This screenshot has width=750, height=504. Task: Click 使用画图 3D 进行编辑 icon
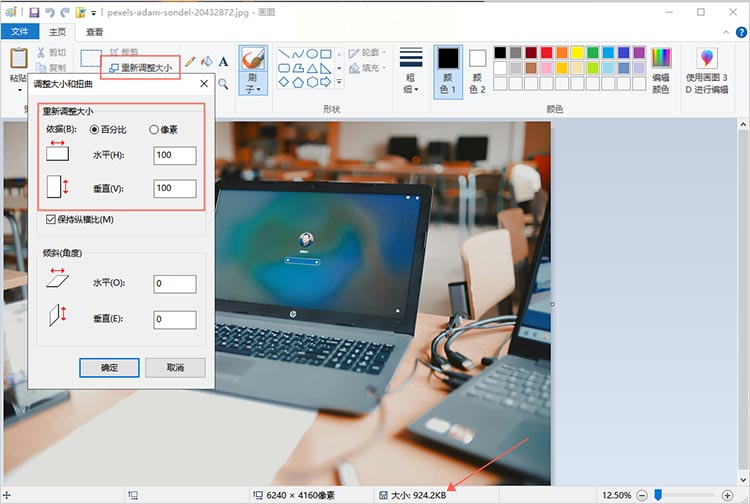(x=706, y=58)
